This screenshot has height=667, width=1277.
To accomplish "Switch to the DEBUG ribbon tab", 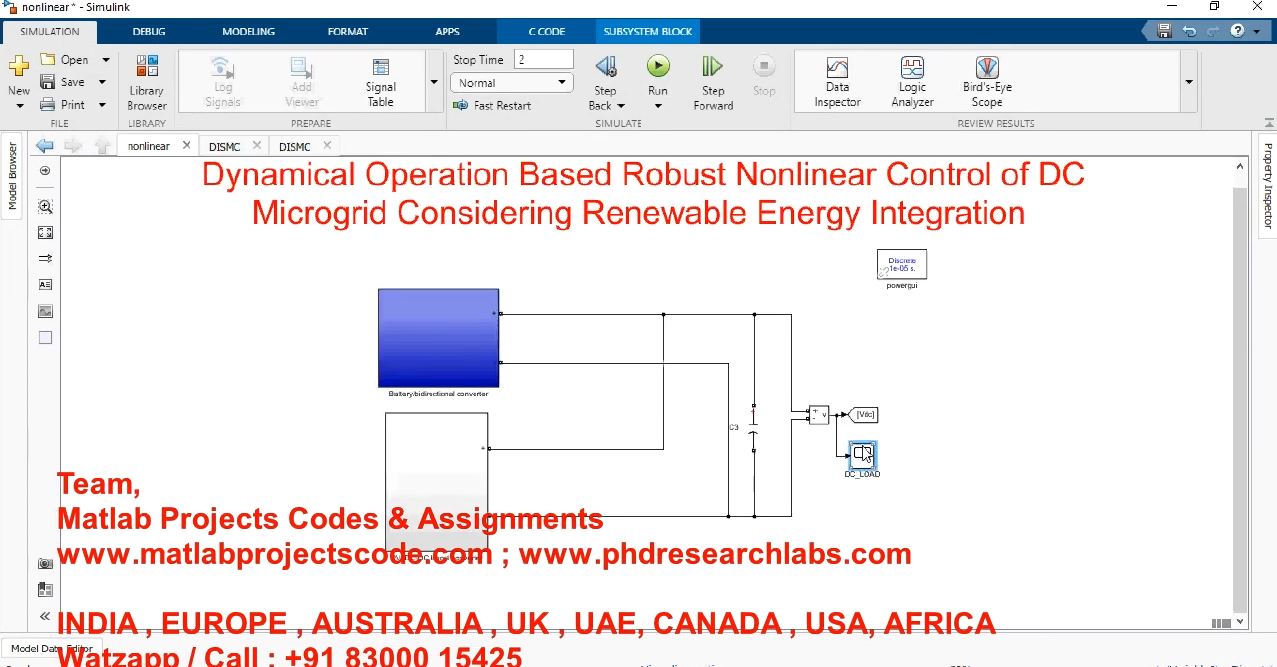I will point(149,31).
